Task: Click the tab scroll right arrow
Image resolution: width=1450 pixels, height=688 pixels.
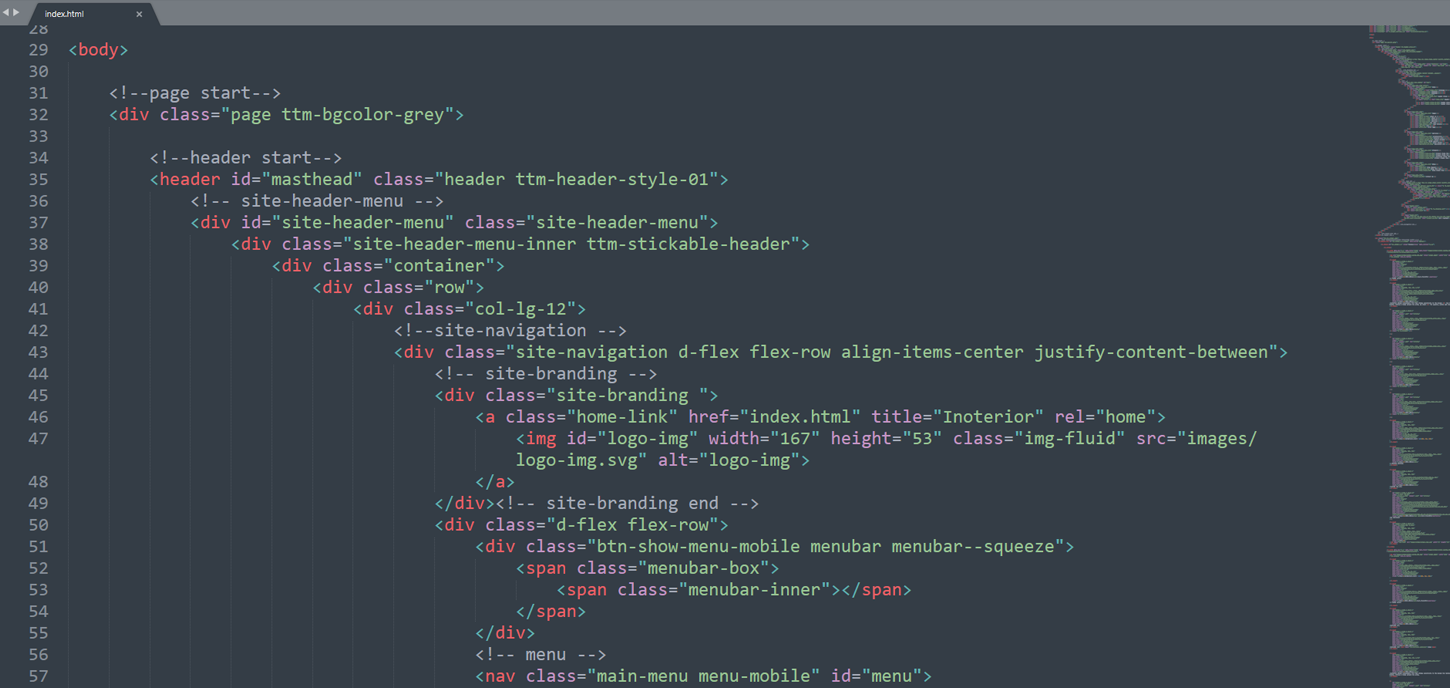Action: [16, 13]
